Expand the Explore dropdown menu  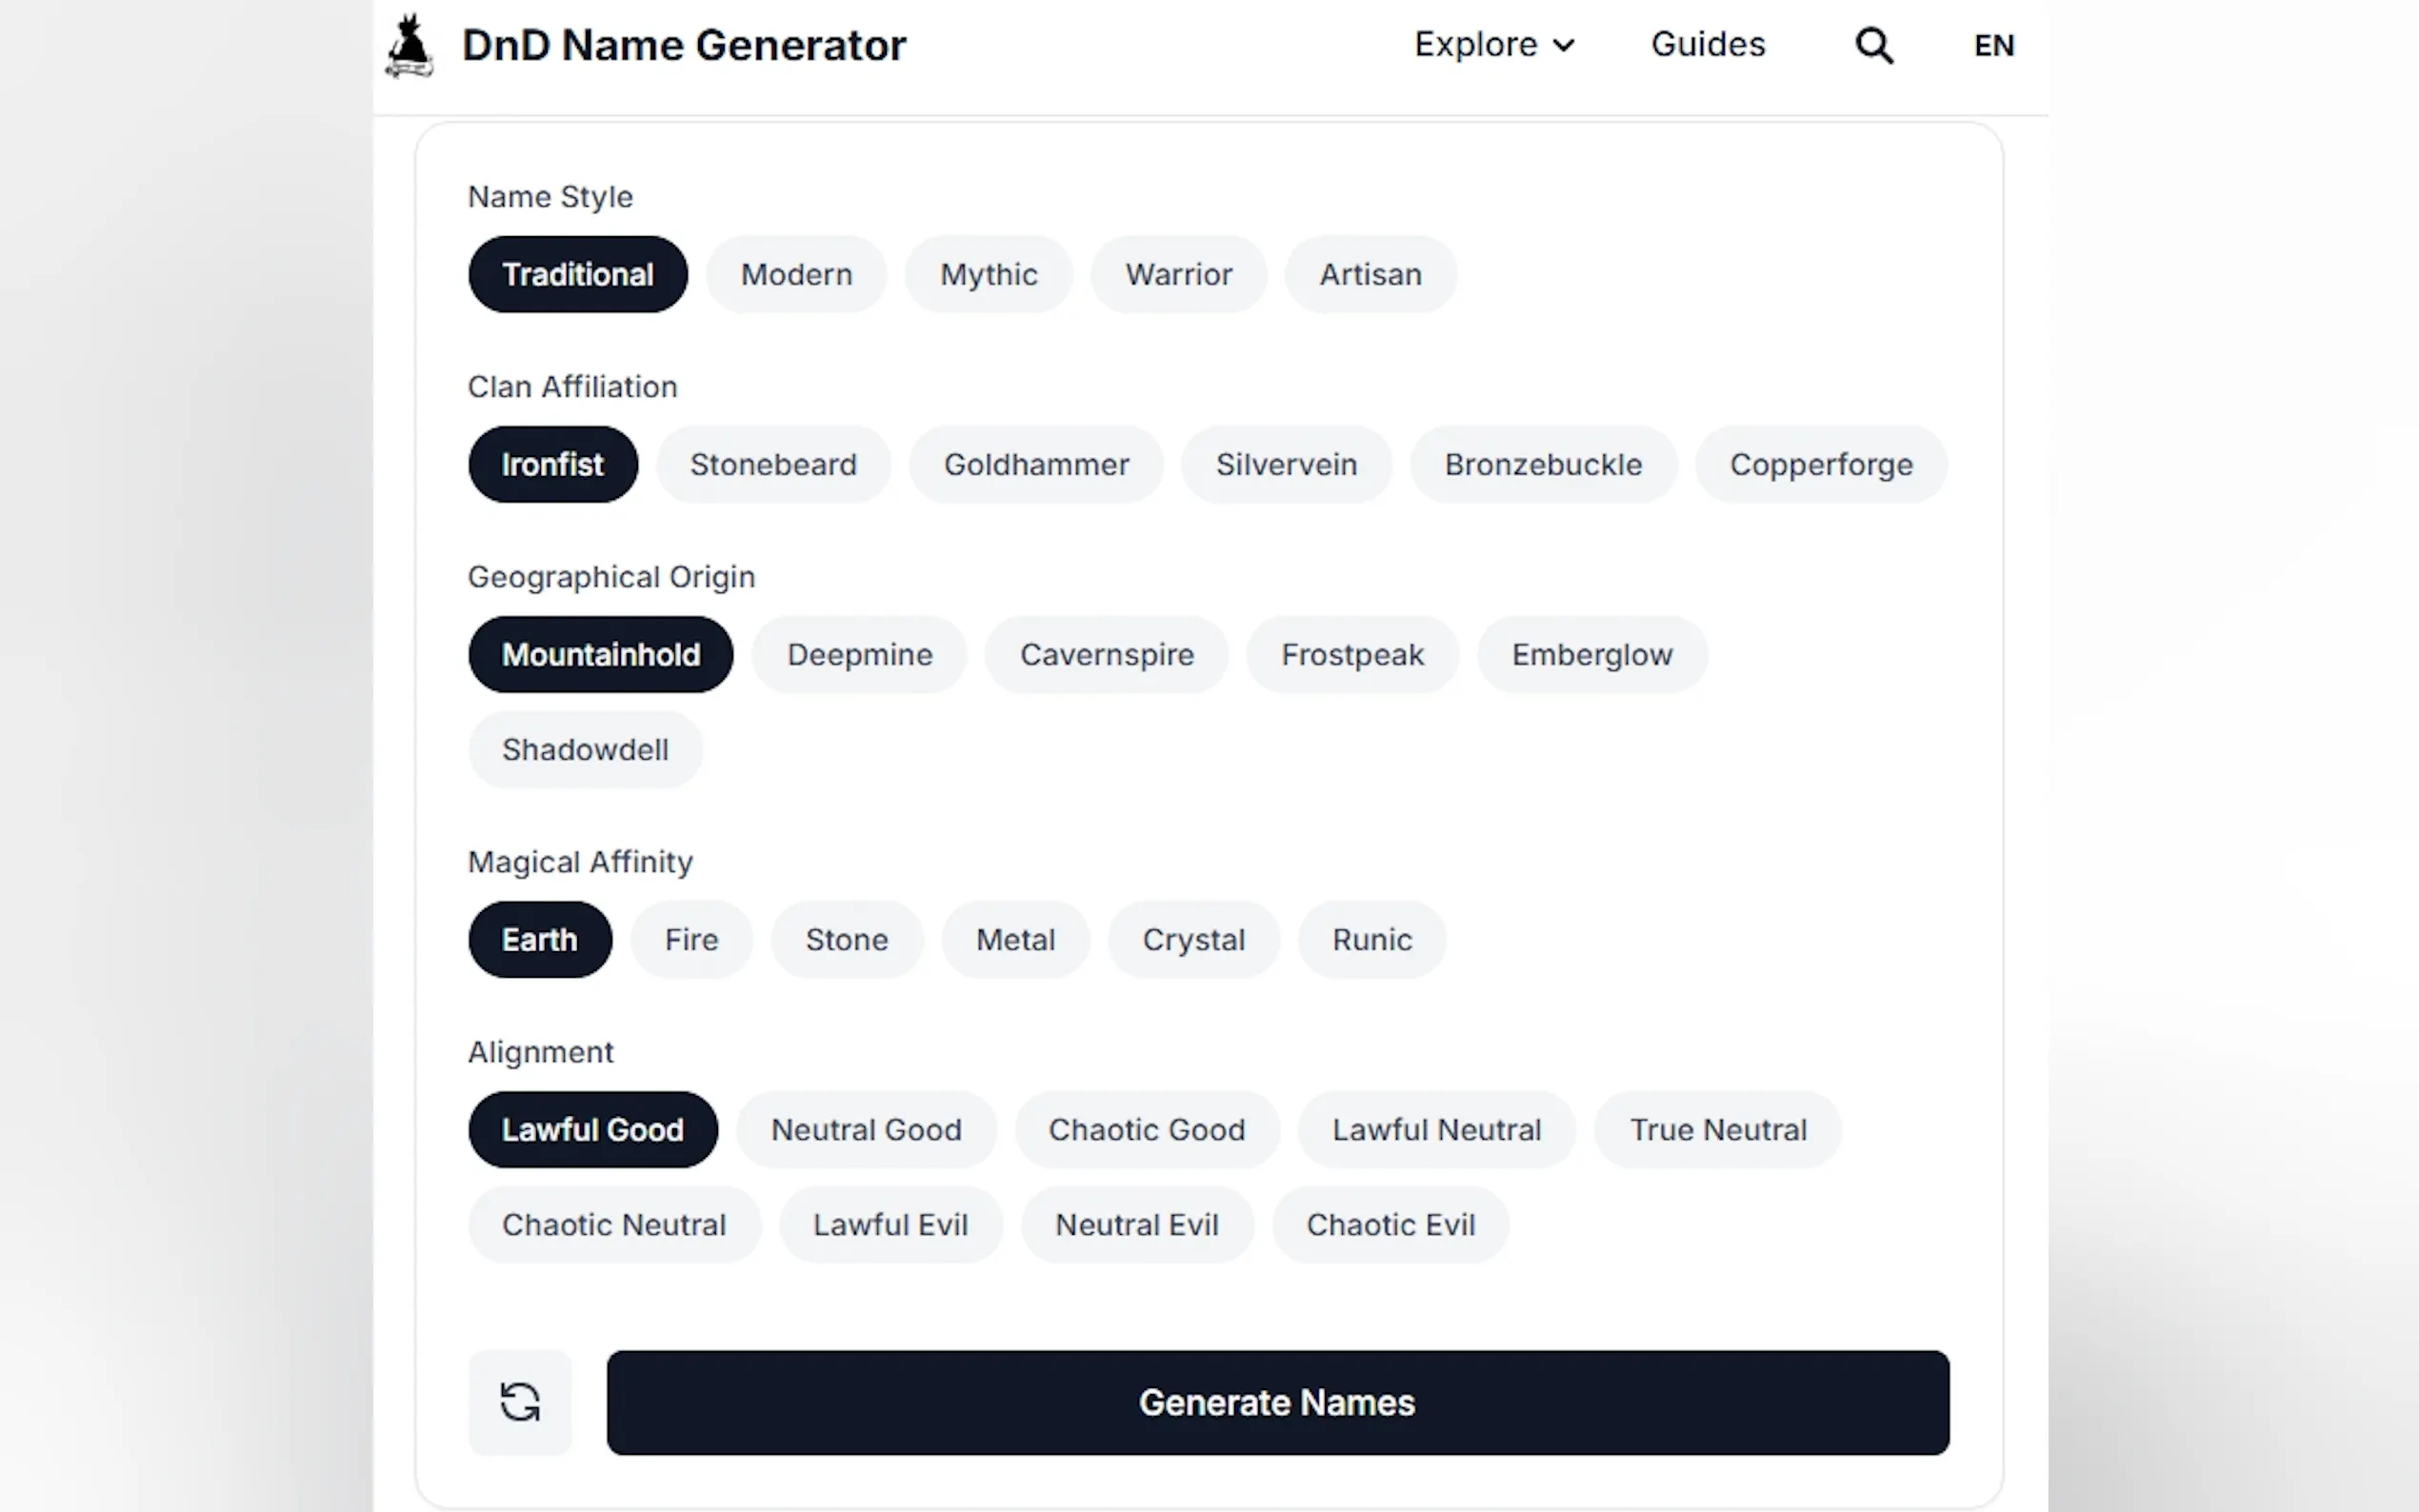(x=1494, y=45)
